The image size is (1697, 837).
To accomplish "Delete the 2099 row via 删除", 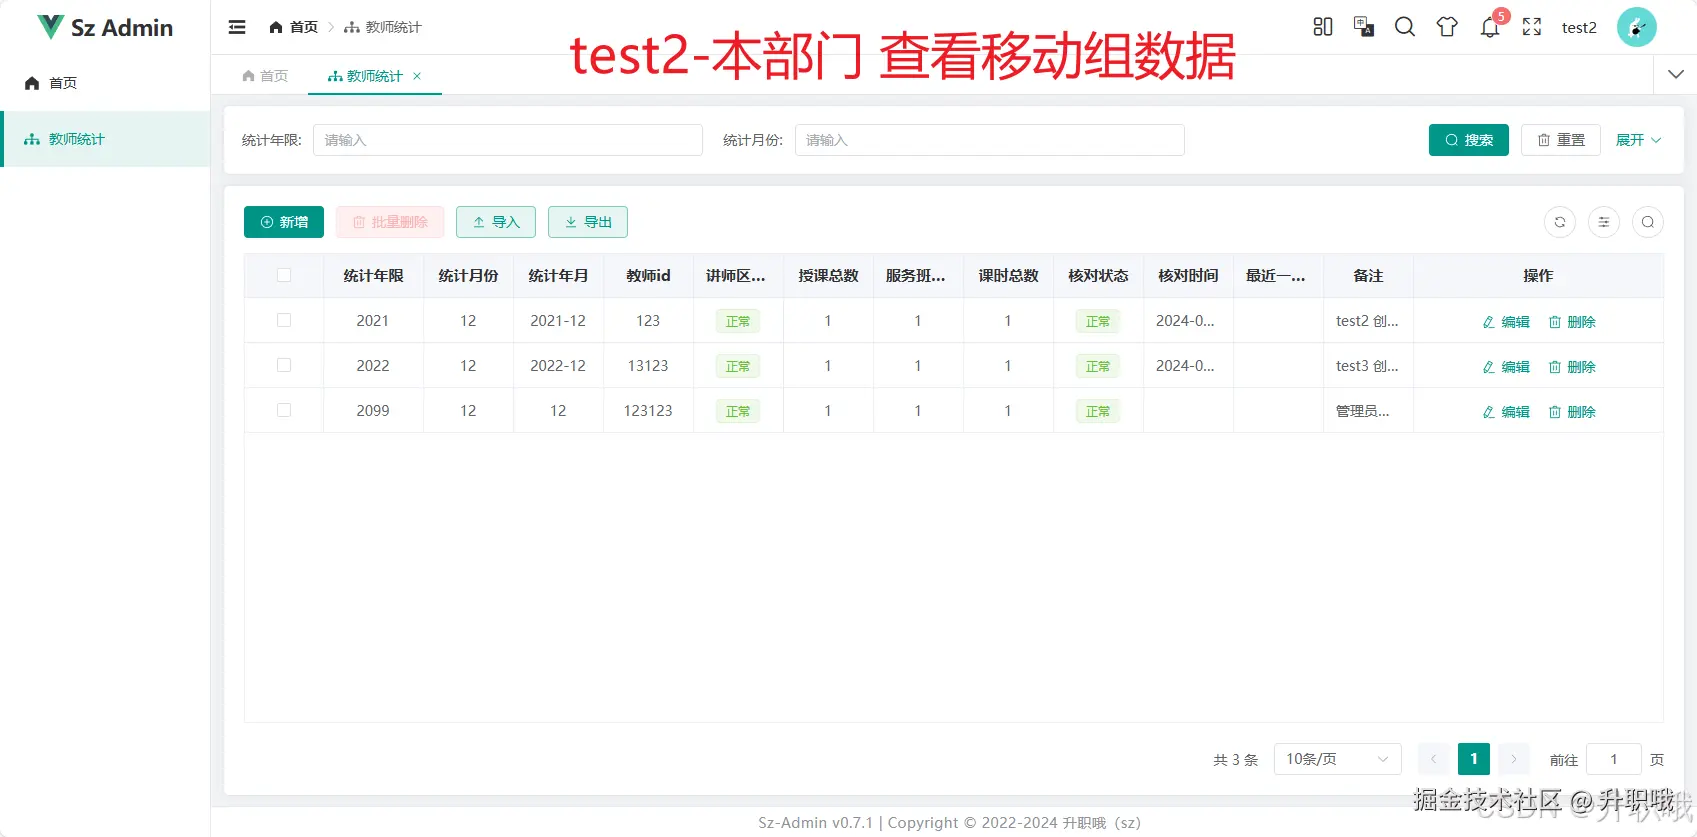I will (x=1572, y=412).
